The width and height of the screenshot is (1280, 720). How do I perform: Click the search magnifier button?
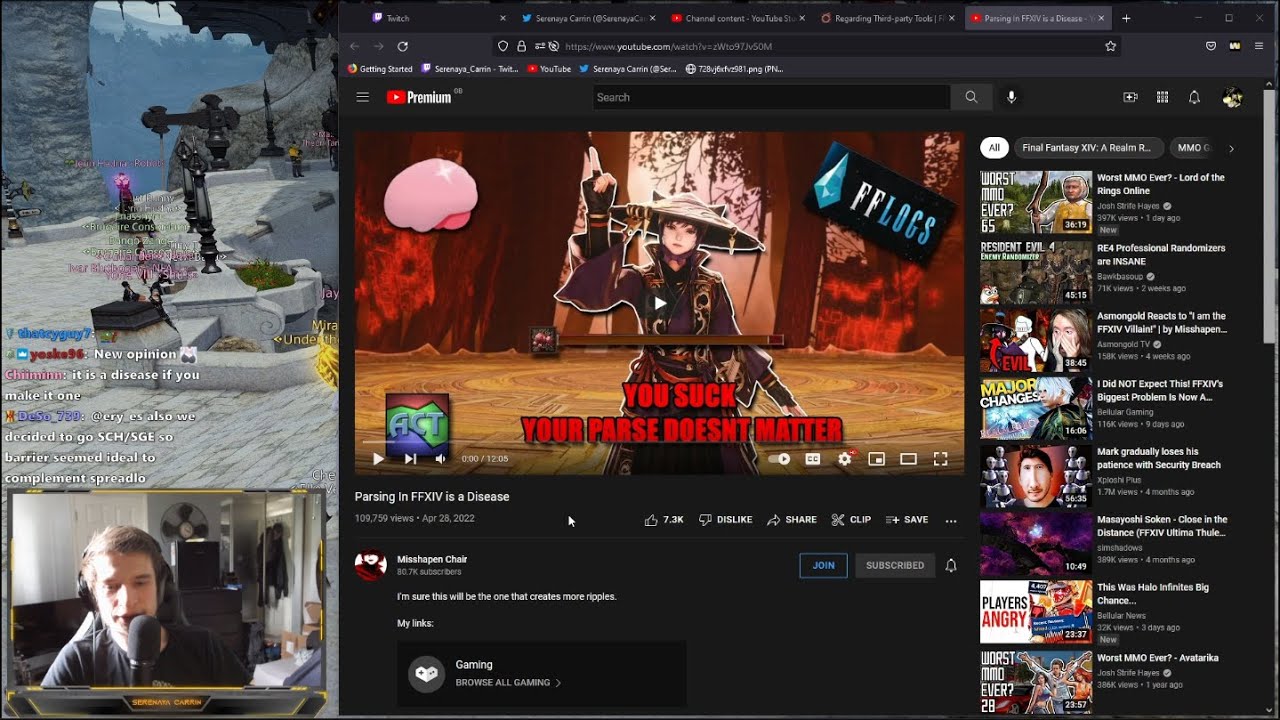coord(971,97)
